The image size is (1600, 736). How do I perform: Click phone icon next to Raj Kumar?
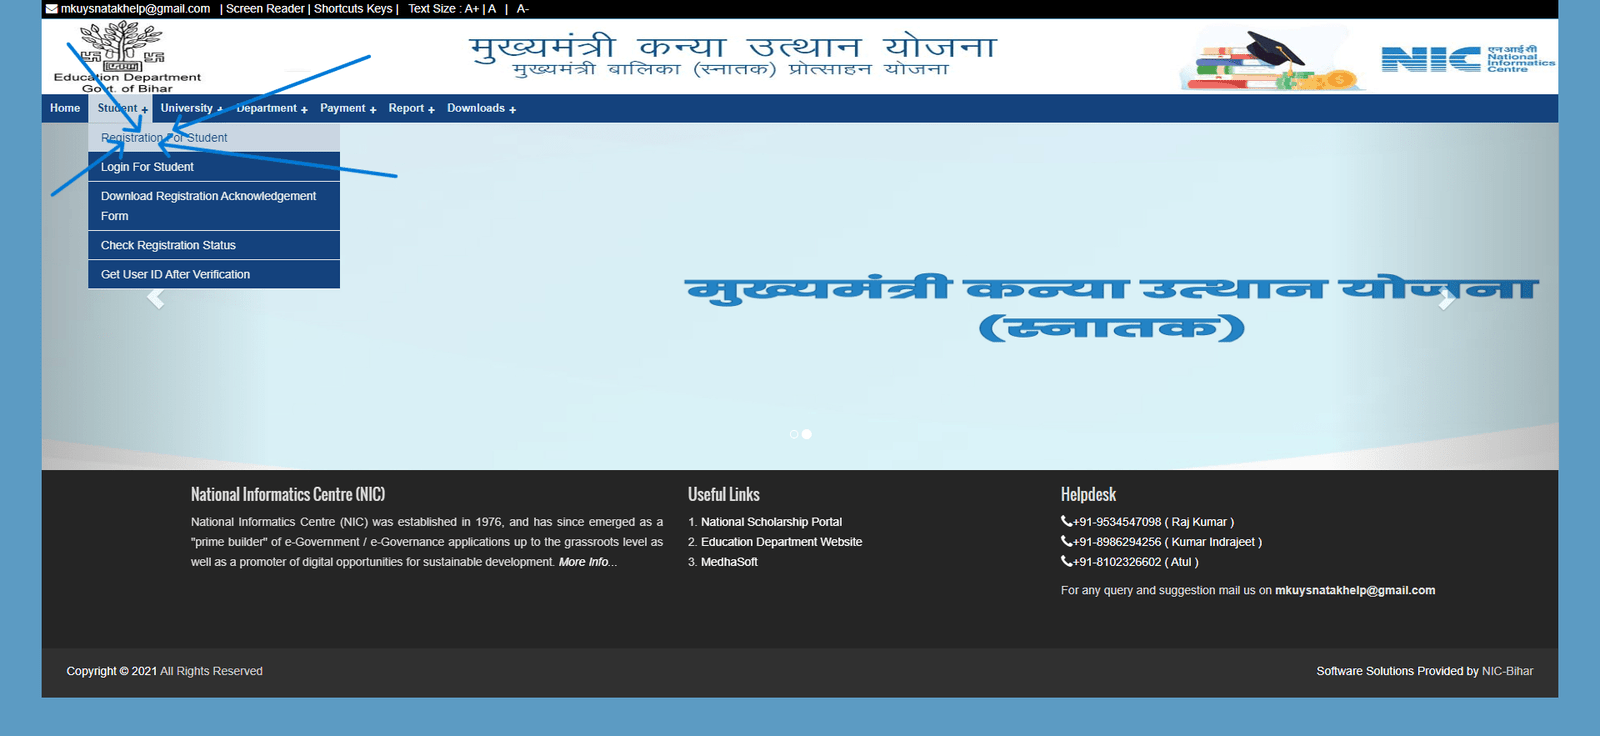(1066, 521)
